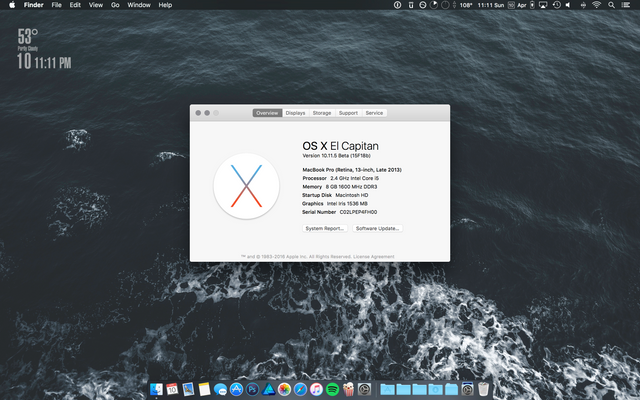The width and height of the screenshot is (640, 400).
Task: Click the Software Update... button
Action: pyautogui.click(x=378, y=228)
